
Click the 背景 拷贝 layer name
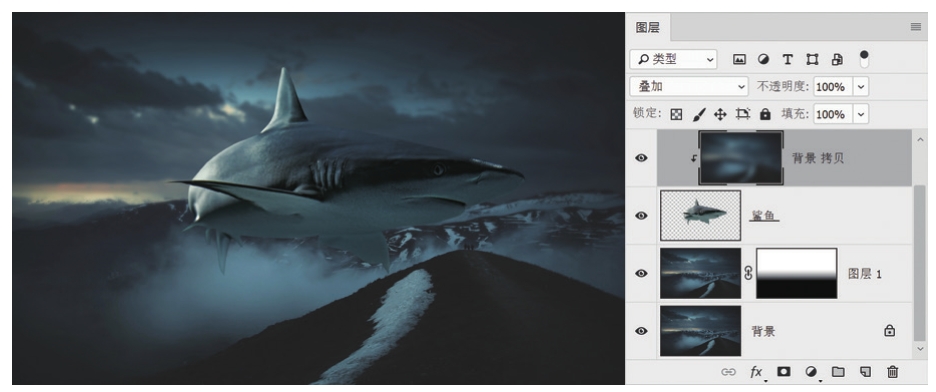coord(818,158)
